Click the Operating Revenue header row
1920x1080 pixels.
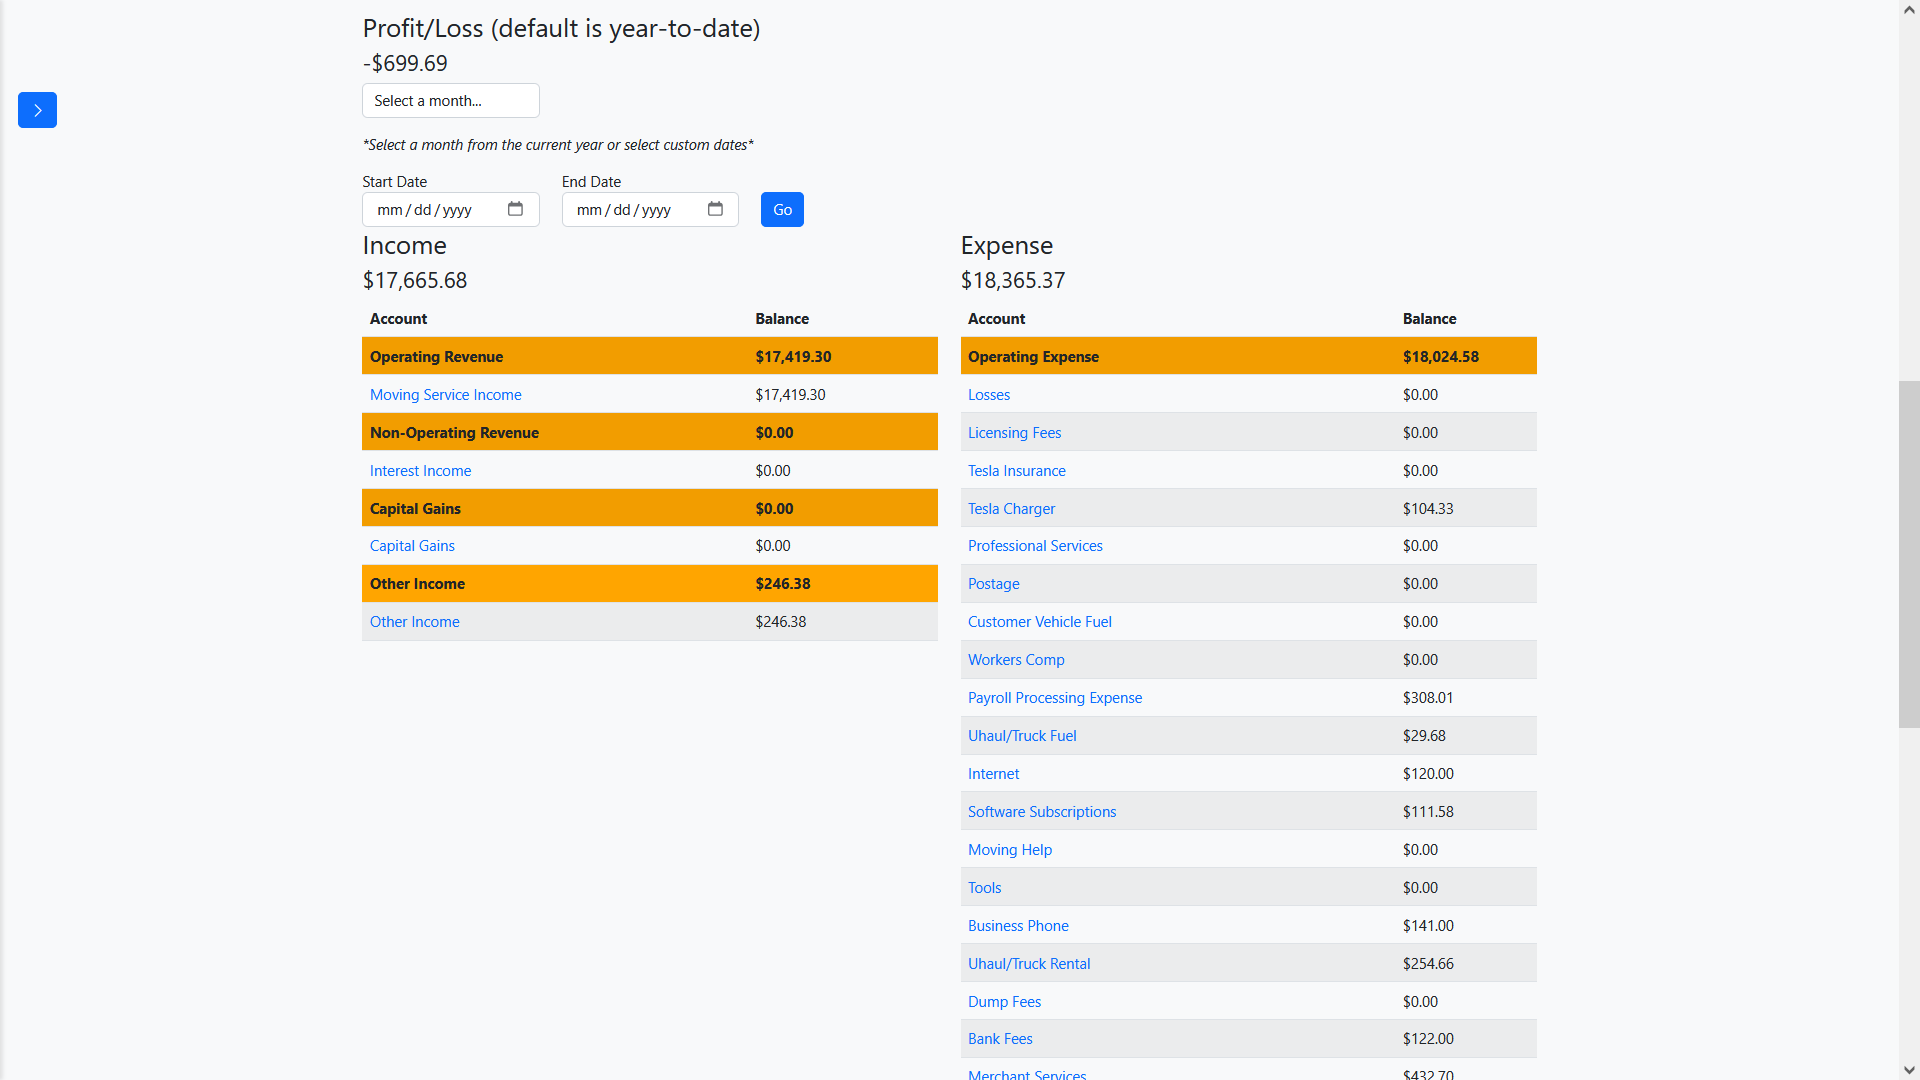click(650, 356)
